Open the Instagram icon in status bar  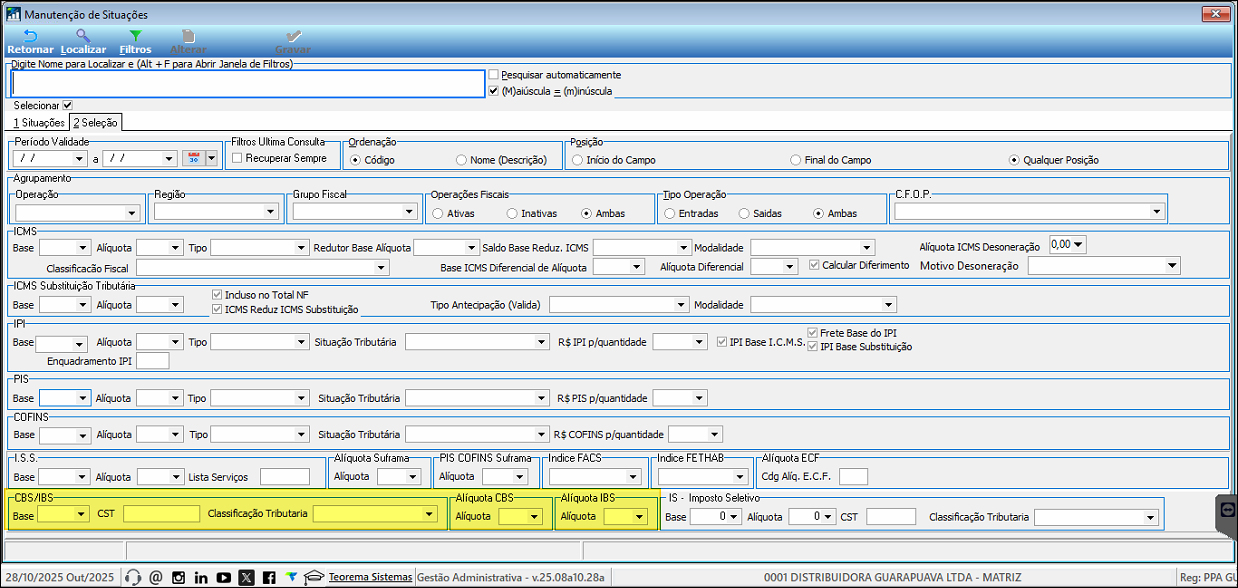point(178,577)
